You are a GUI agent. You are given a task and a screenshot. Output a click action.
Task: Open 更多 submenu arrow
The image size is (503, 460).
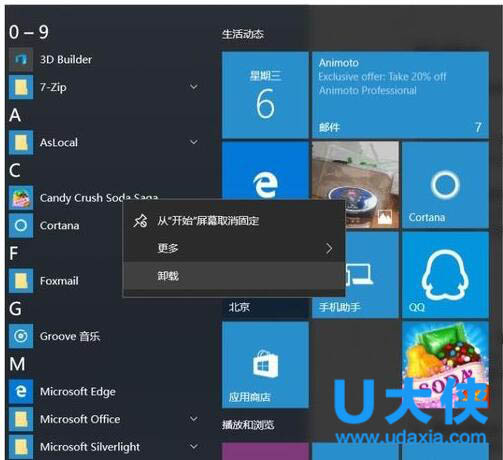329,248
